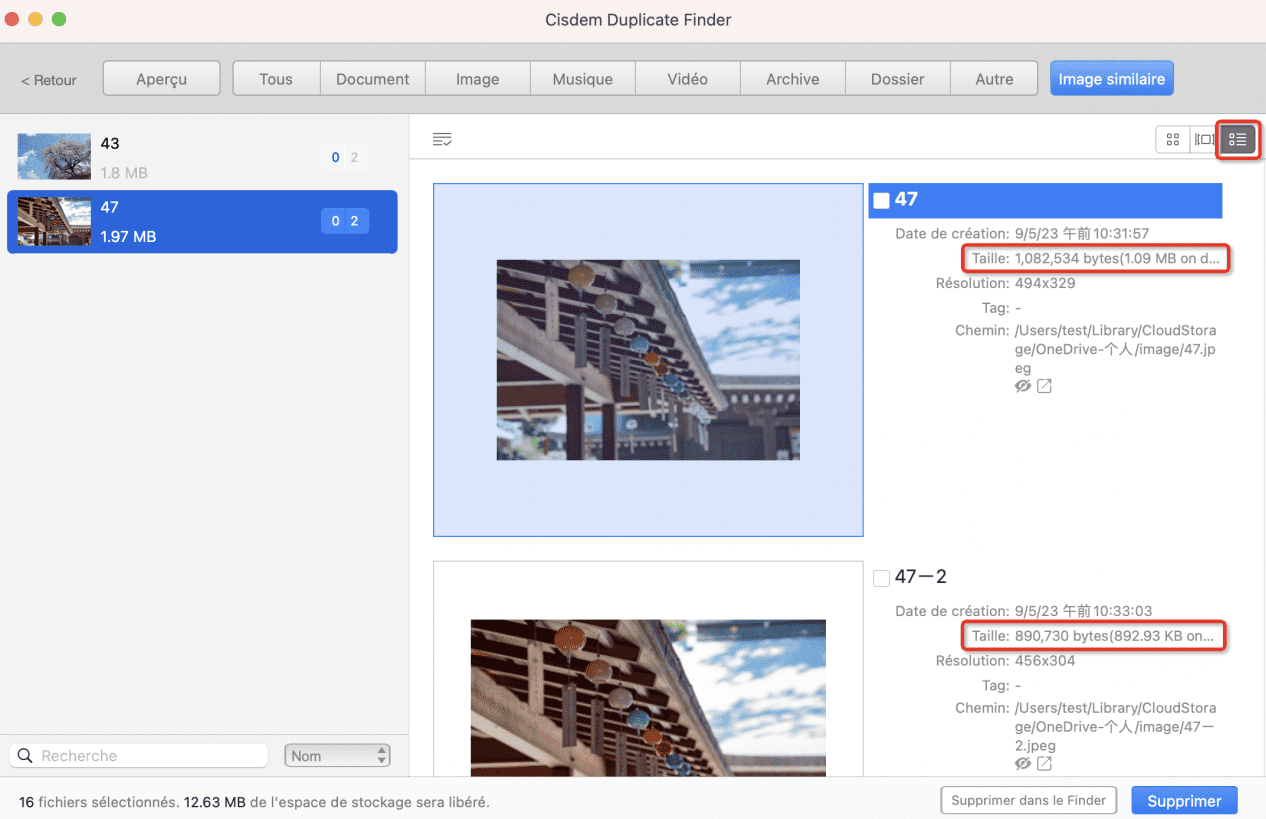Click creation date 午前10:33:03
The width and height of the screenshot is (1266, 819).
(x=1083, y=611)
